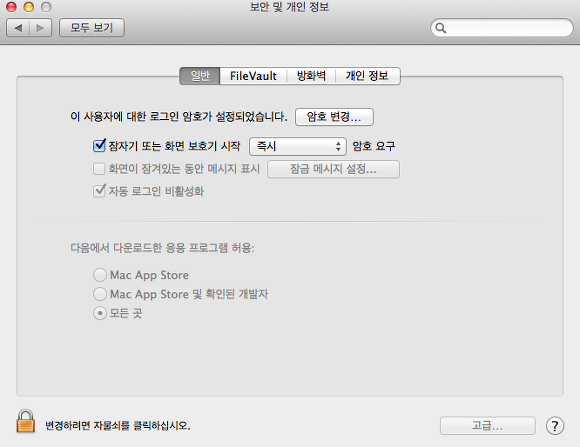Click the padlock icon to unlock changes

point(26,421)
